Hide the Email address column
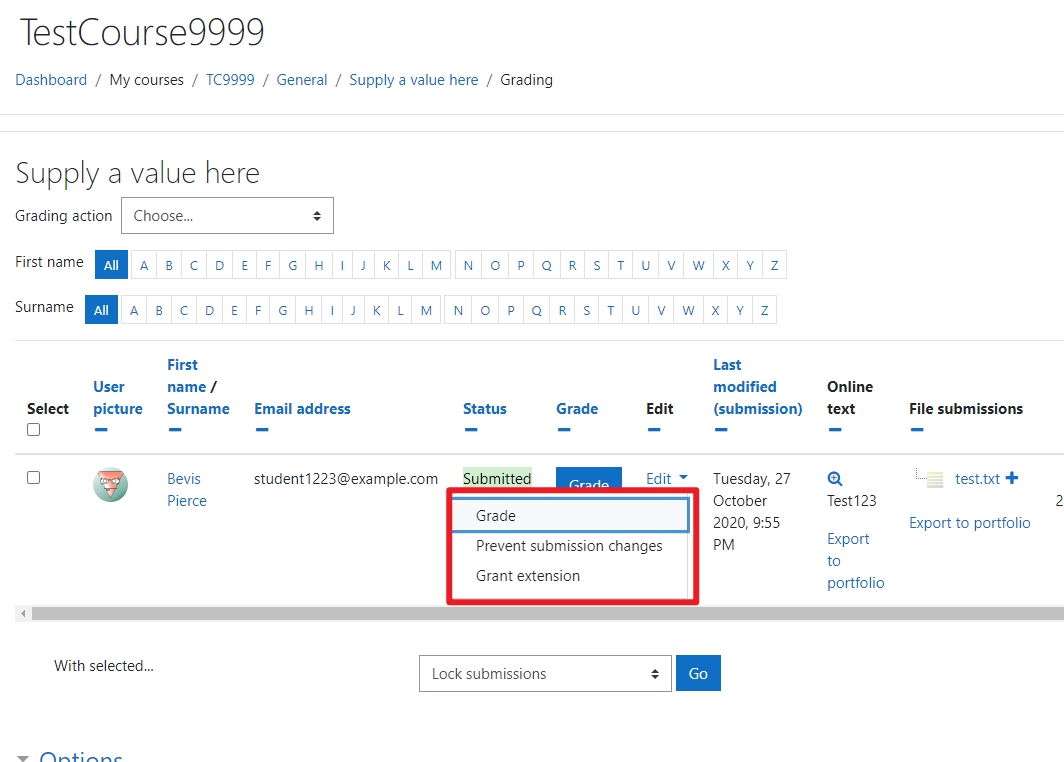The width and height of the screenshot is (1064, 762). click(x=262, y=430)
